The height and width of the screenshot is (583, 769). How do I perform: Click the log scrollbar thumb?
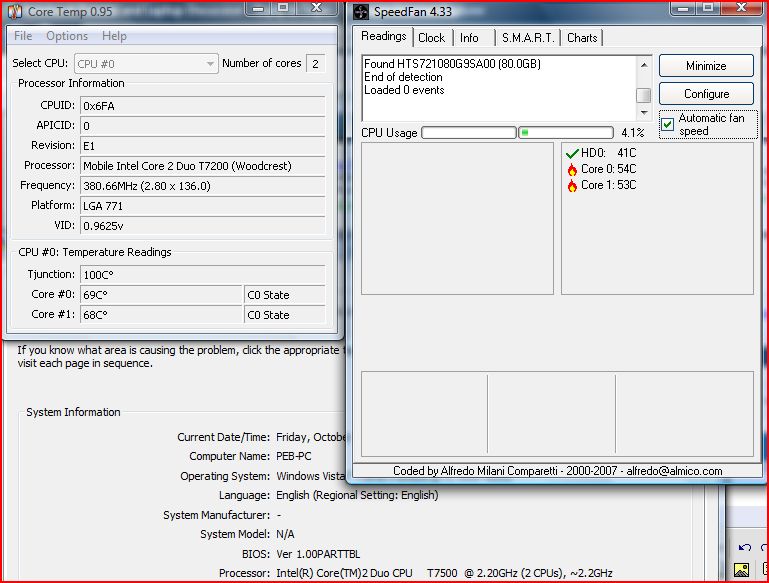pos(643,95)
